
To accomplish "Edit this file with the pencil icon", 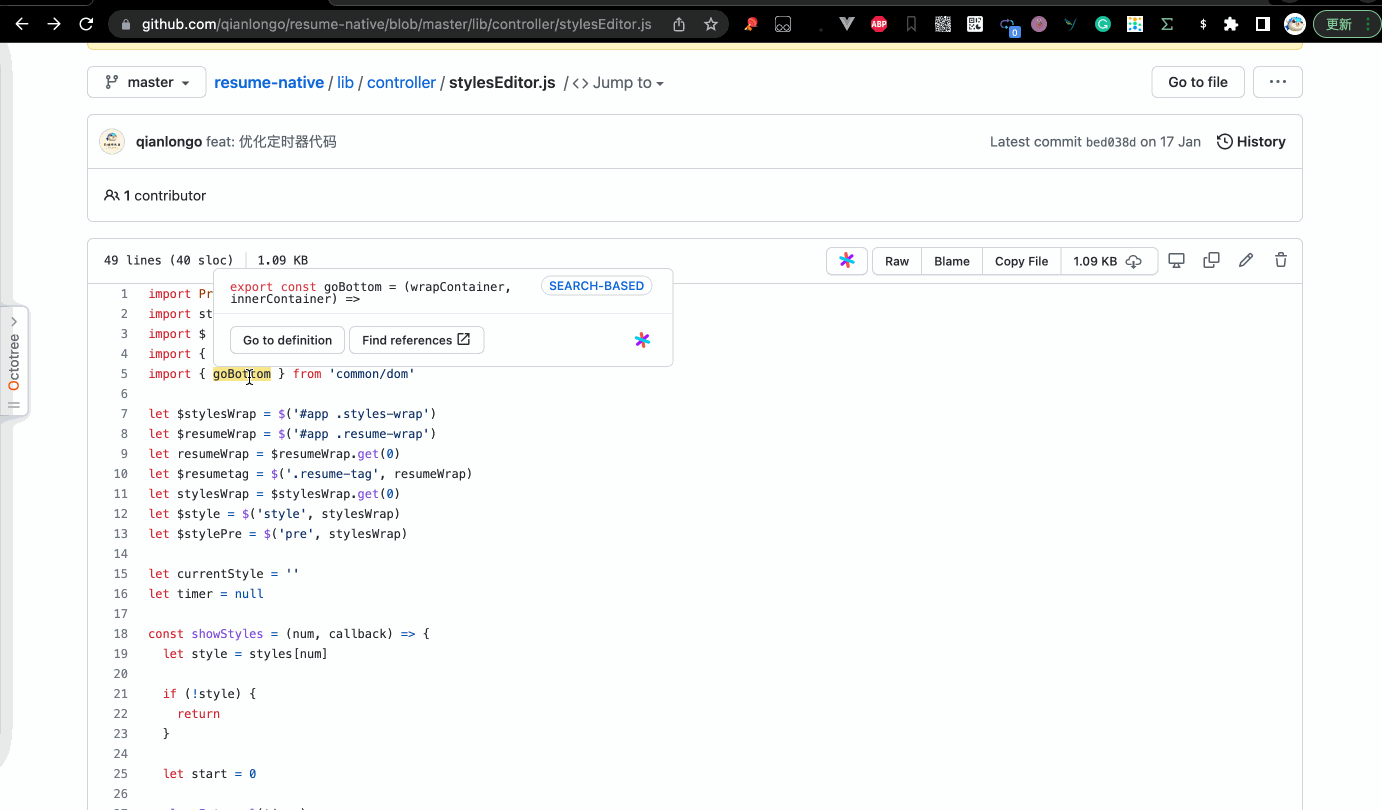I will pyautogui.click(x=1246, y=261).
